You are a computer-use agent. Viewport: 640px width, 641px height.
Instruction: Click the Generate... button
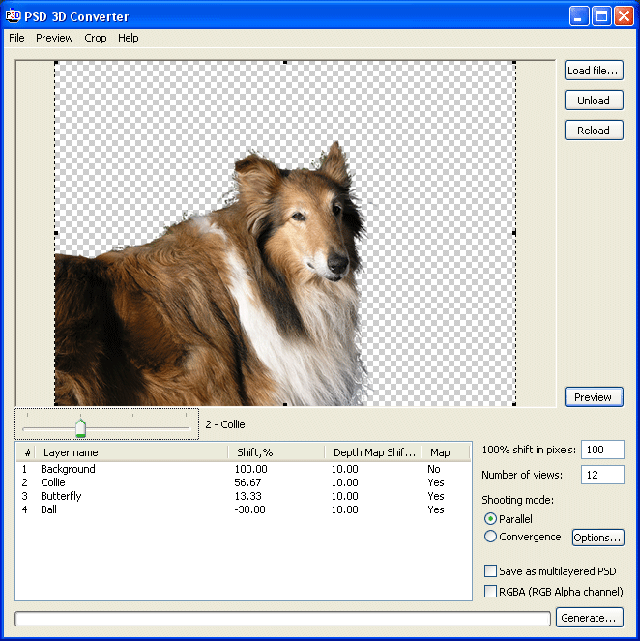pyautogui.click(x=590, y=618)
